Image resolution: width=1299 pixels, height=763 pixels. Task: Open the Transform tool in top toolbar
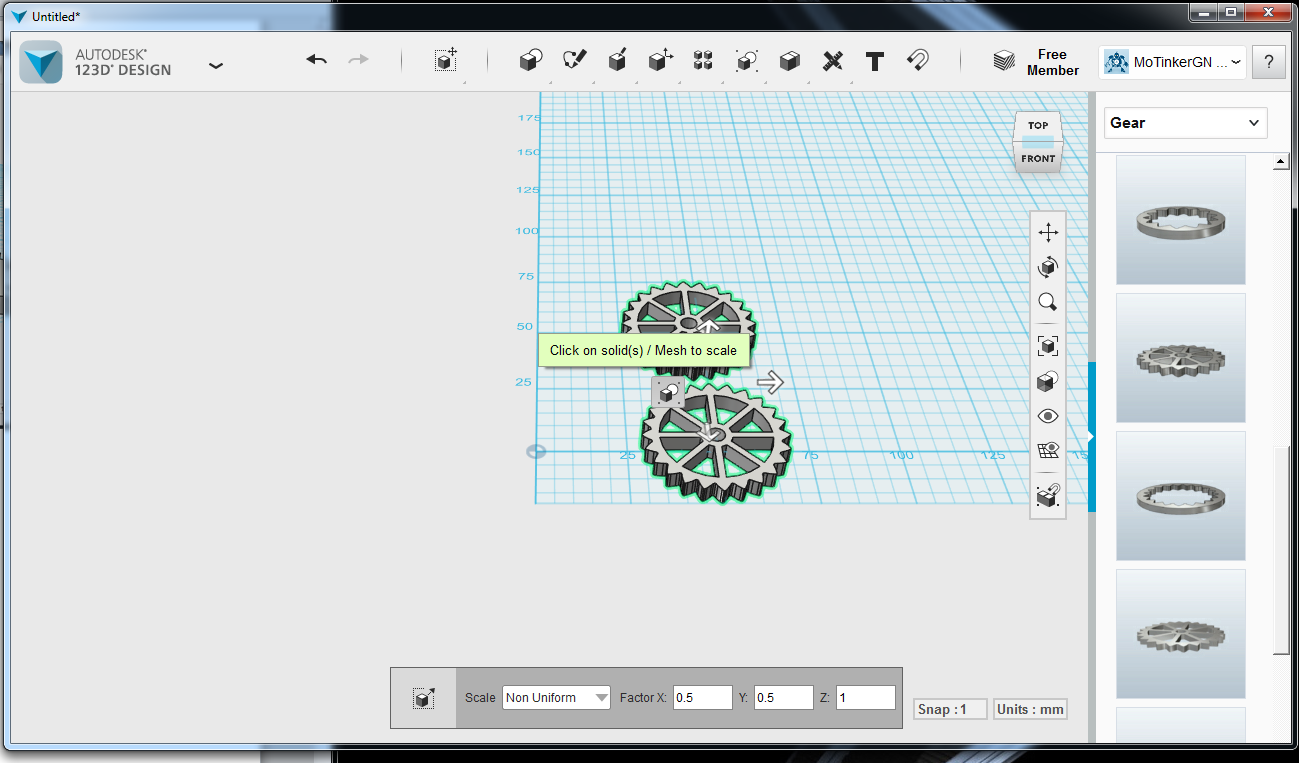(x=446, y=60)
